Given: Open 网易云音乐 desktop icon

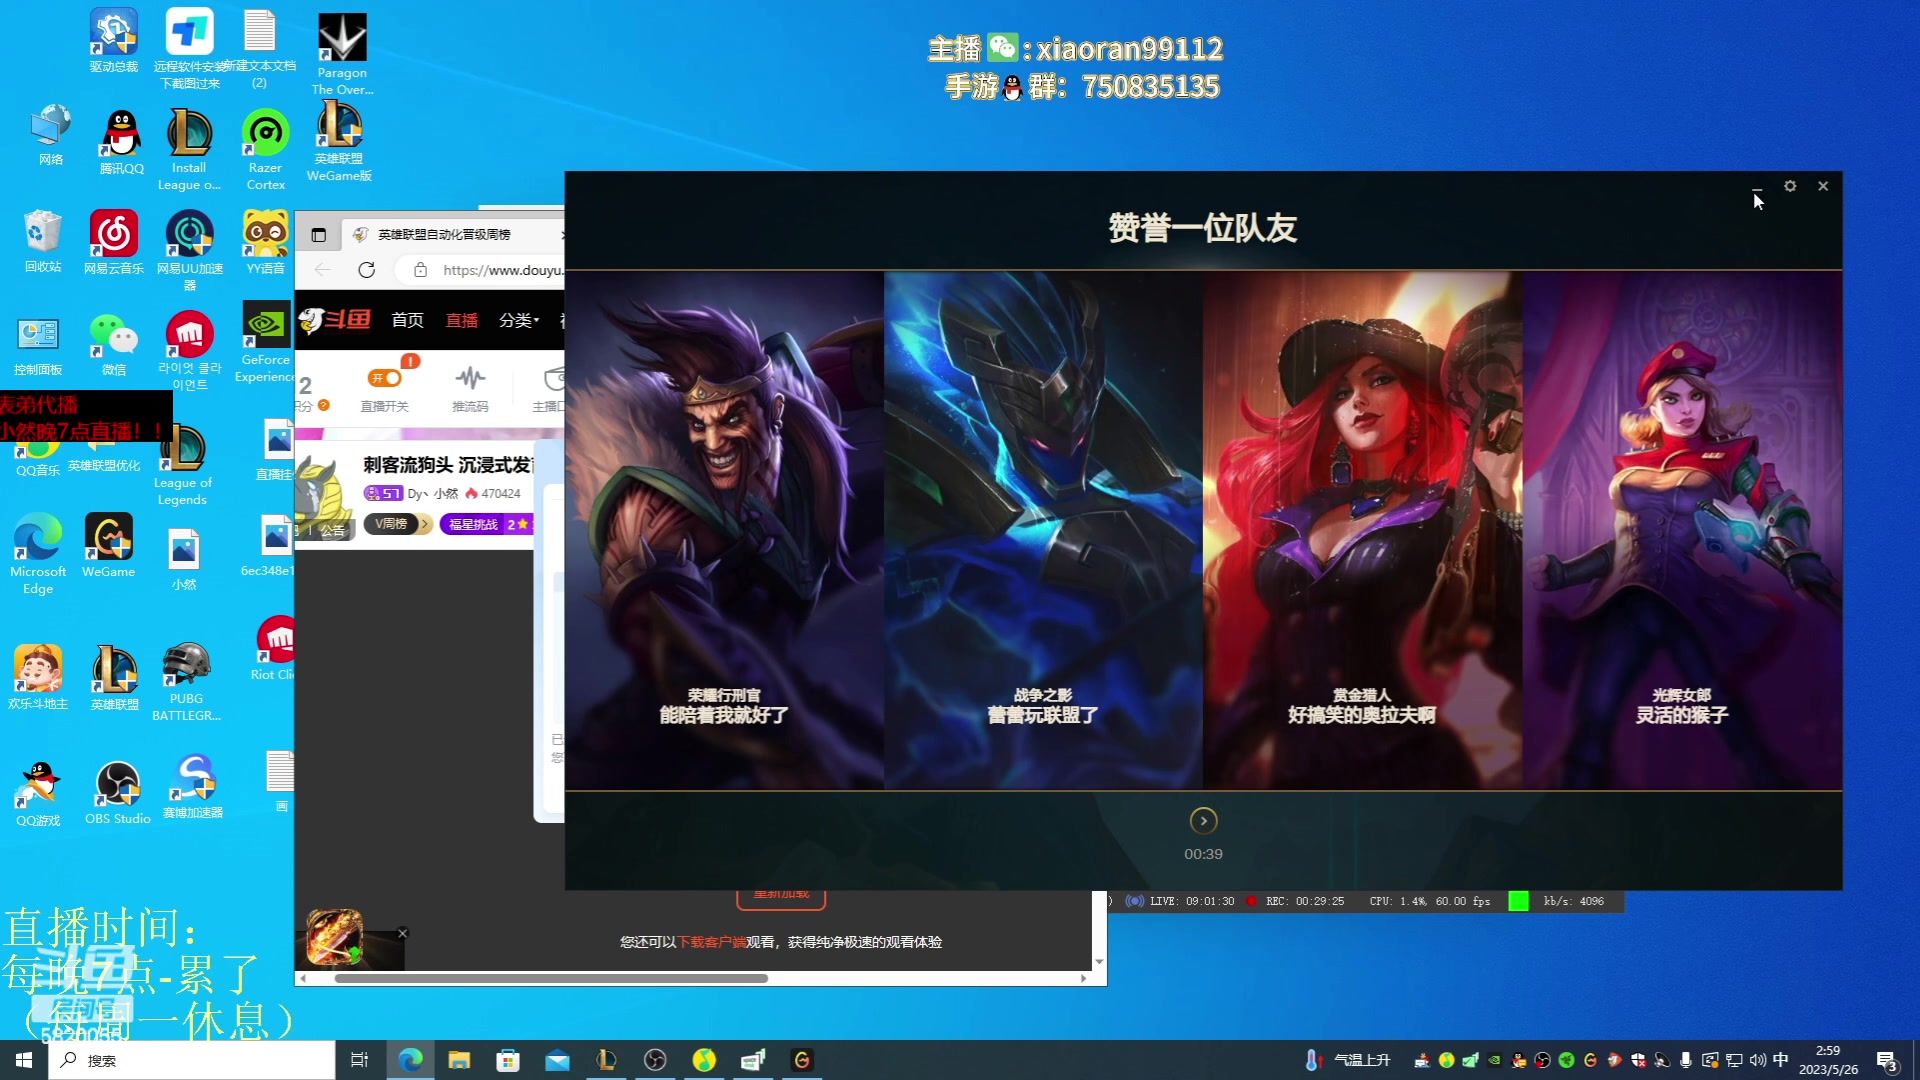Looking at the screenshot, I should [114, 242].
